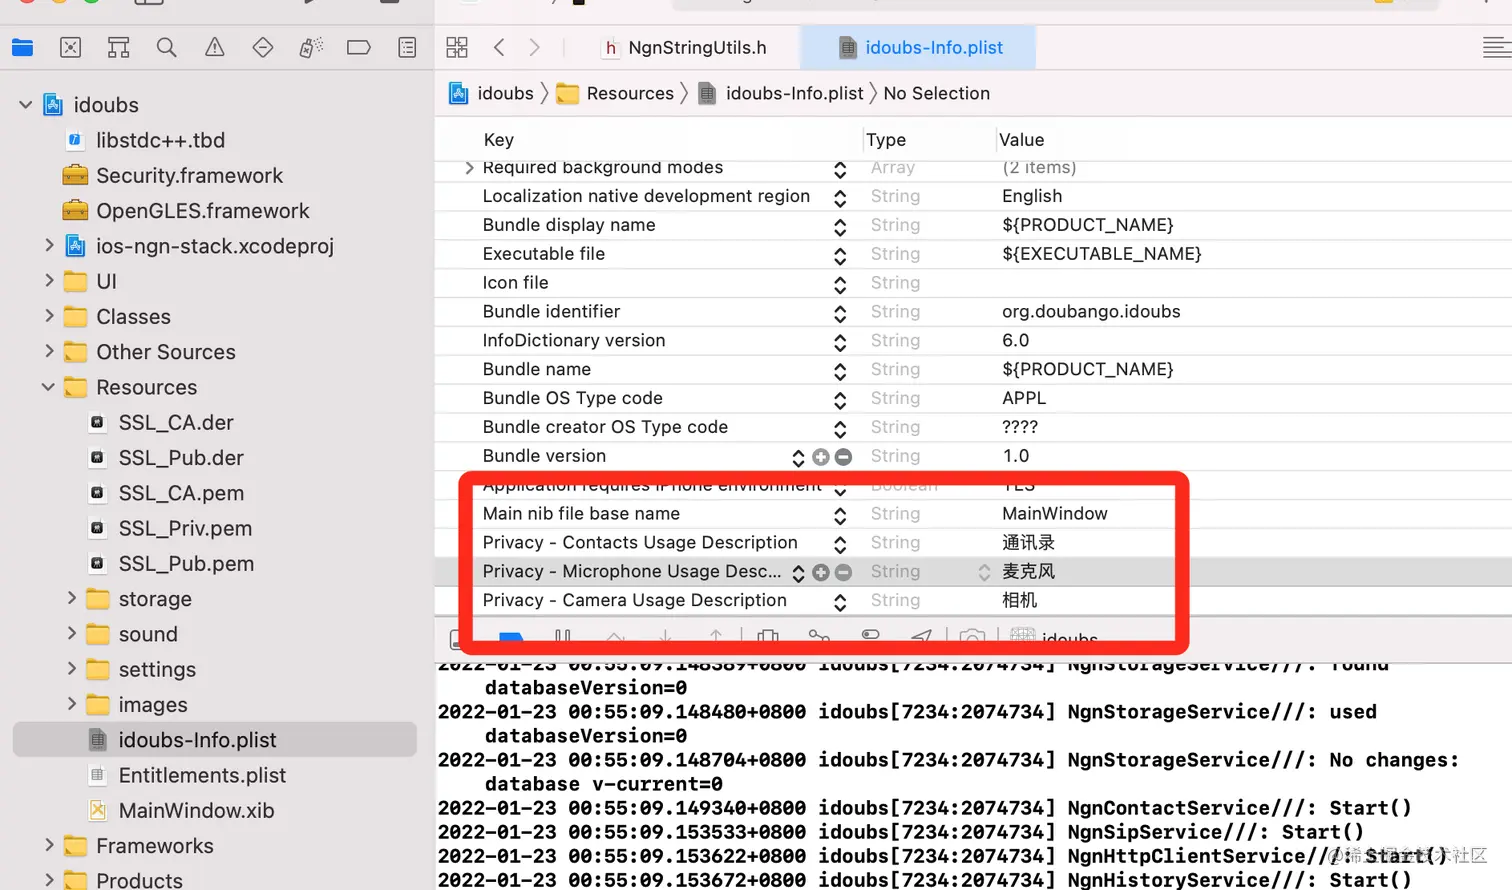This screenshot has height=890, width=1512.
Task: Open key popup for Microphone Usage Description
Action: pyautogui.click(x=798, y=572)
